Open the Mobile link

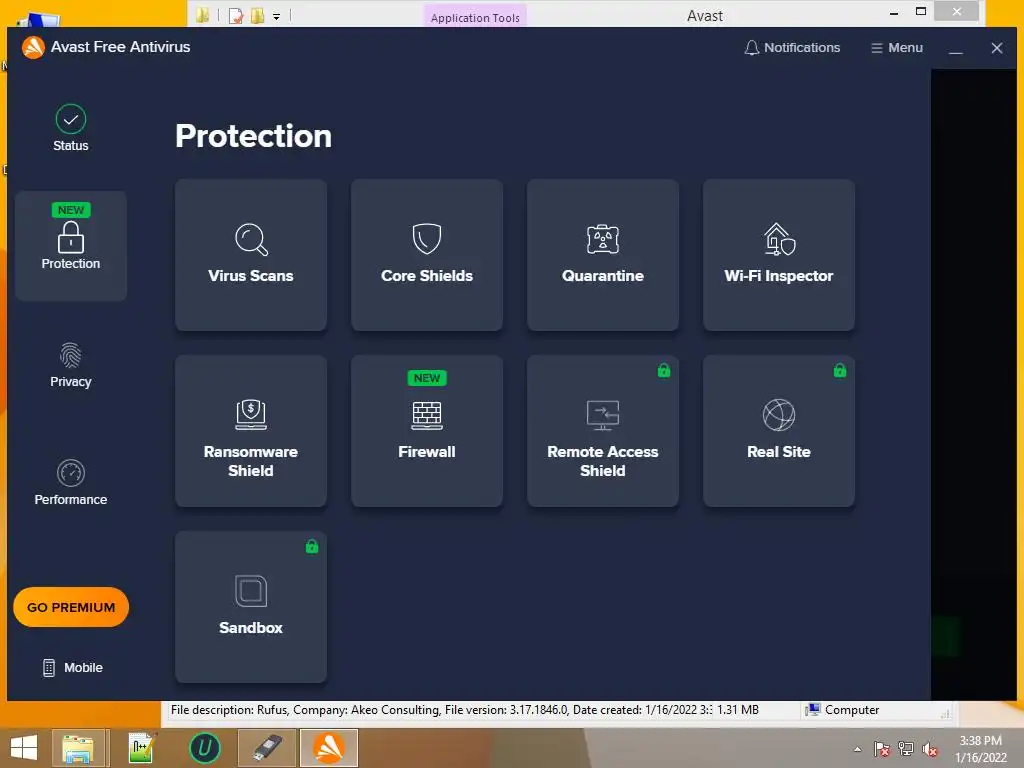[72, 667]
